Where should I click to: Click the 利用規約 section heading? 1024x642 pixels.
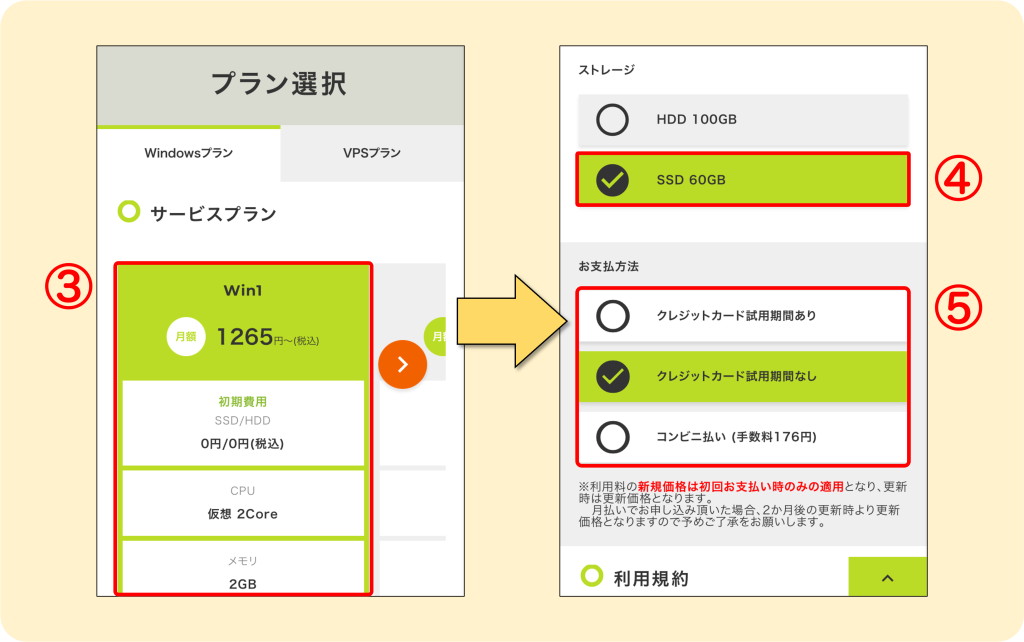pyautogui.click(x=651, y=578)
